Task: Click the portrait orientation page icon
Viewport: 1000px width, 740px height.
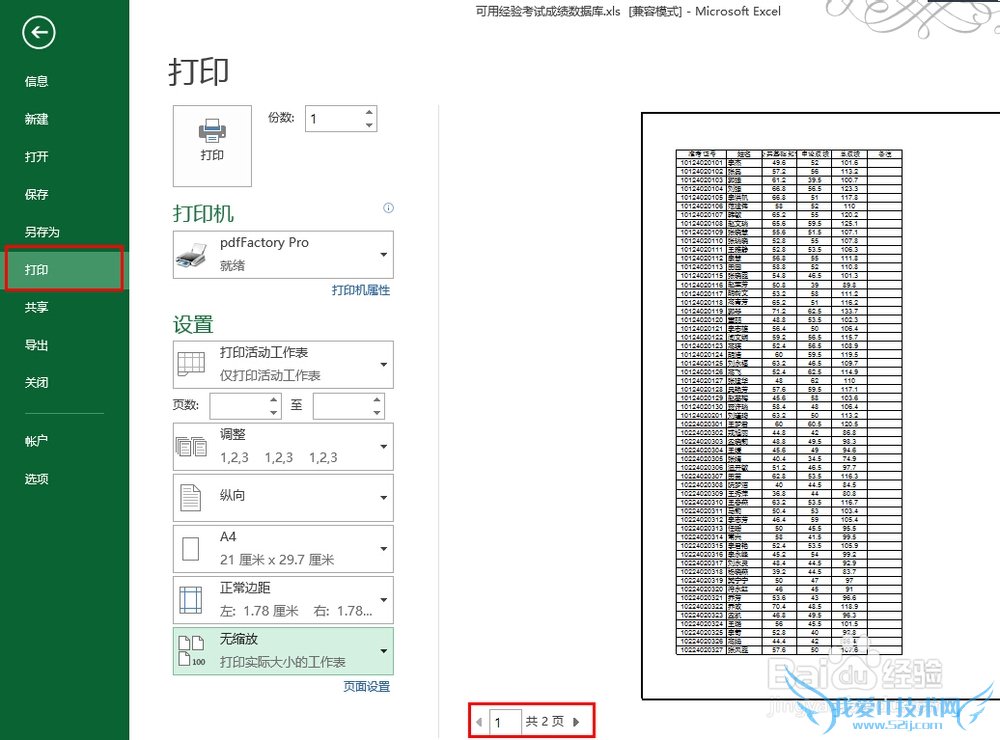Action: coord(191,498)
